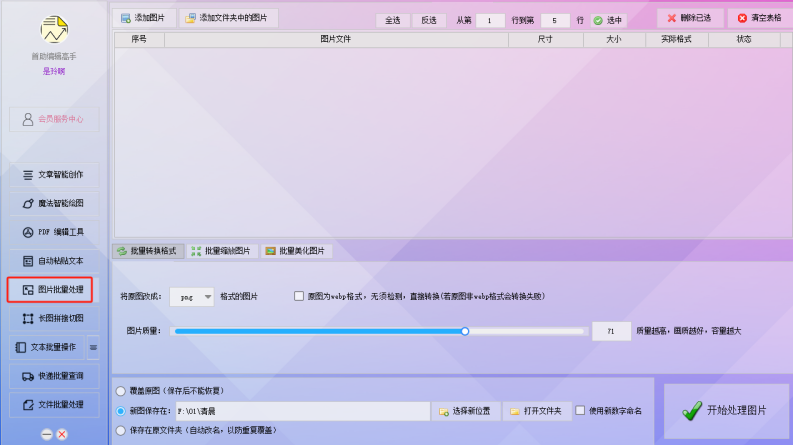Screen dimensions: 794x445
Task: Focus the end row number field
Action: [554, 20]
